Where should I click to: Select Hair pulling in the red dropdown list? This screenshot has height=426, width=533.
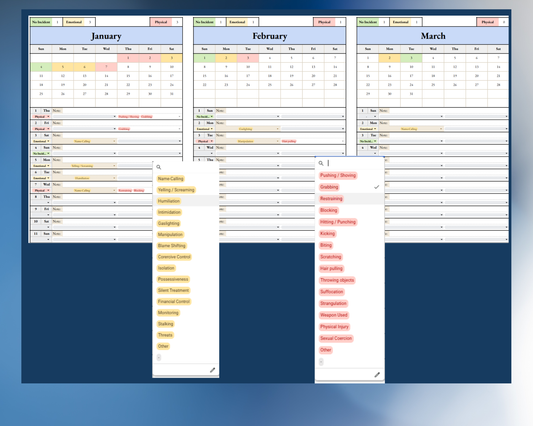tap(331, 269)
